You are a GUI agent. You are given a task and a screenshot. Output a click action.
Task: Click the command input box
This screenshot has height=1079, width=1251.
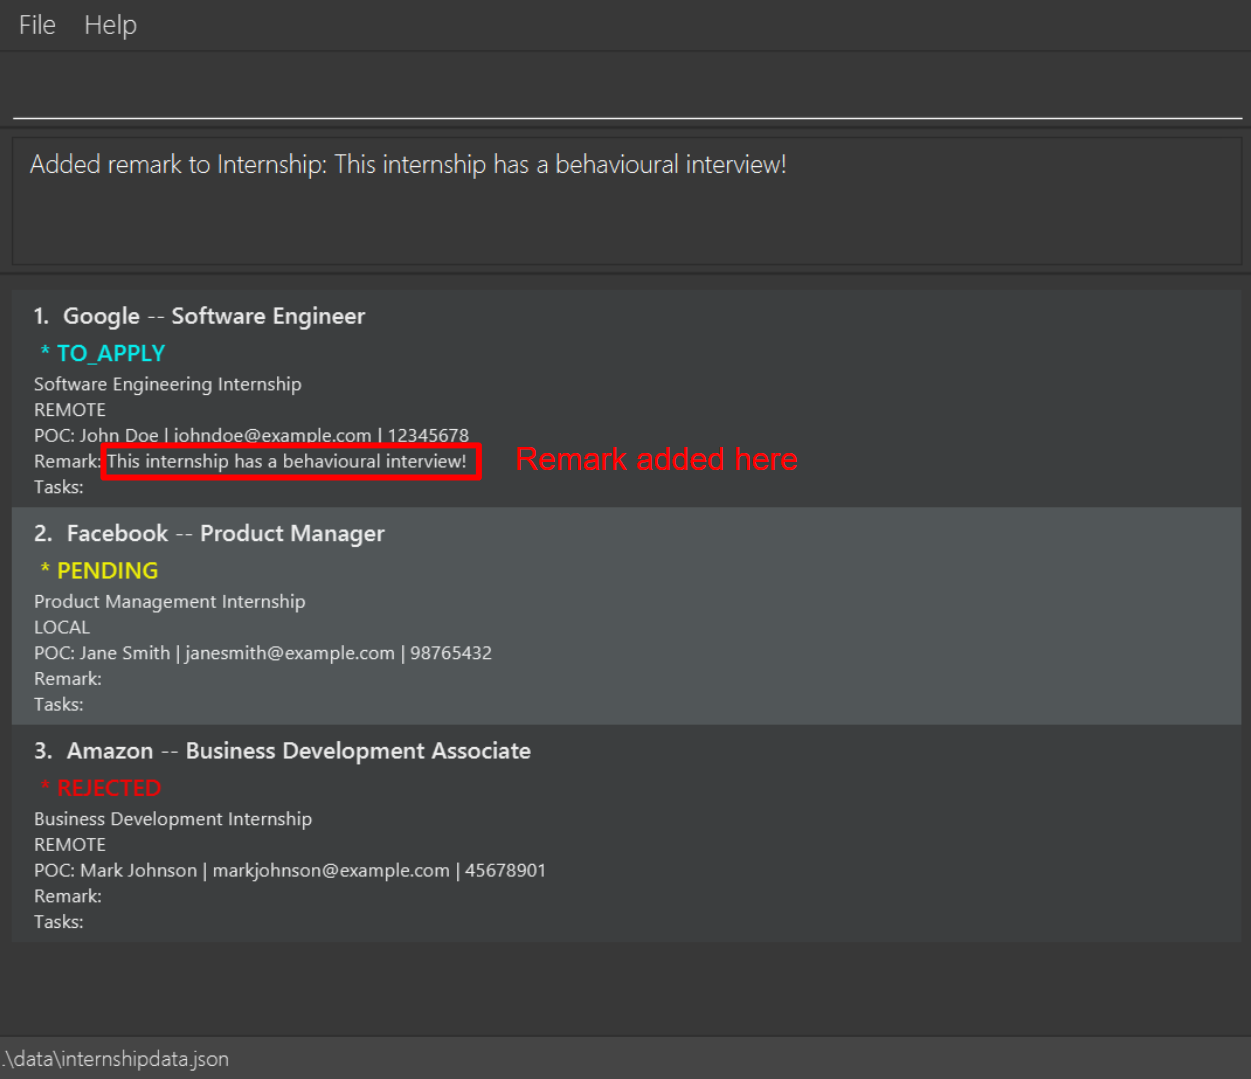click(x=626, y=90)
